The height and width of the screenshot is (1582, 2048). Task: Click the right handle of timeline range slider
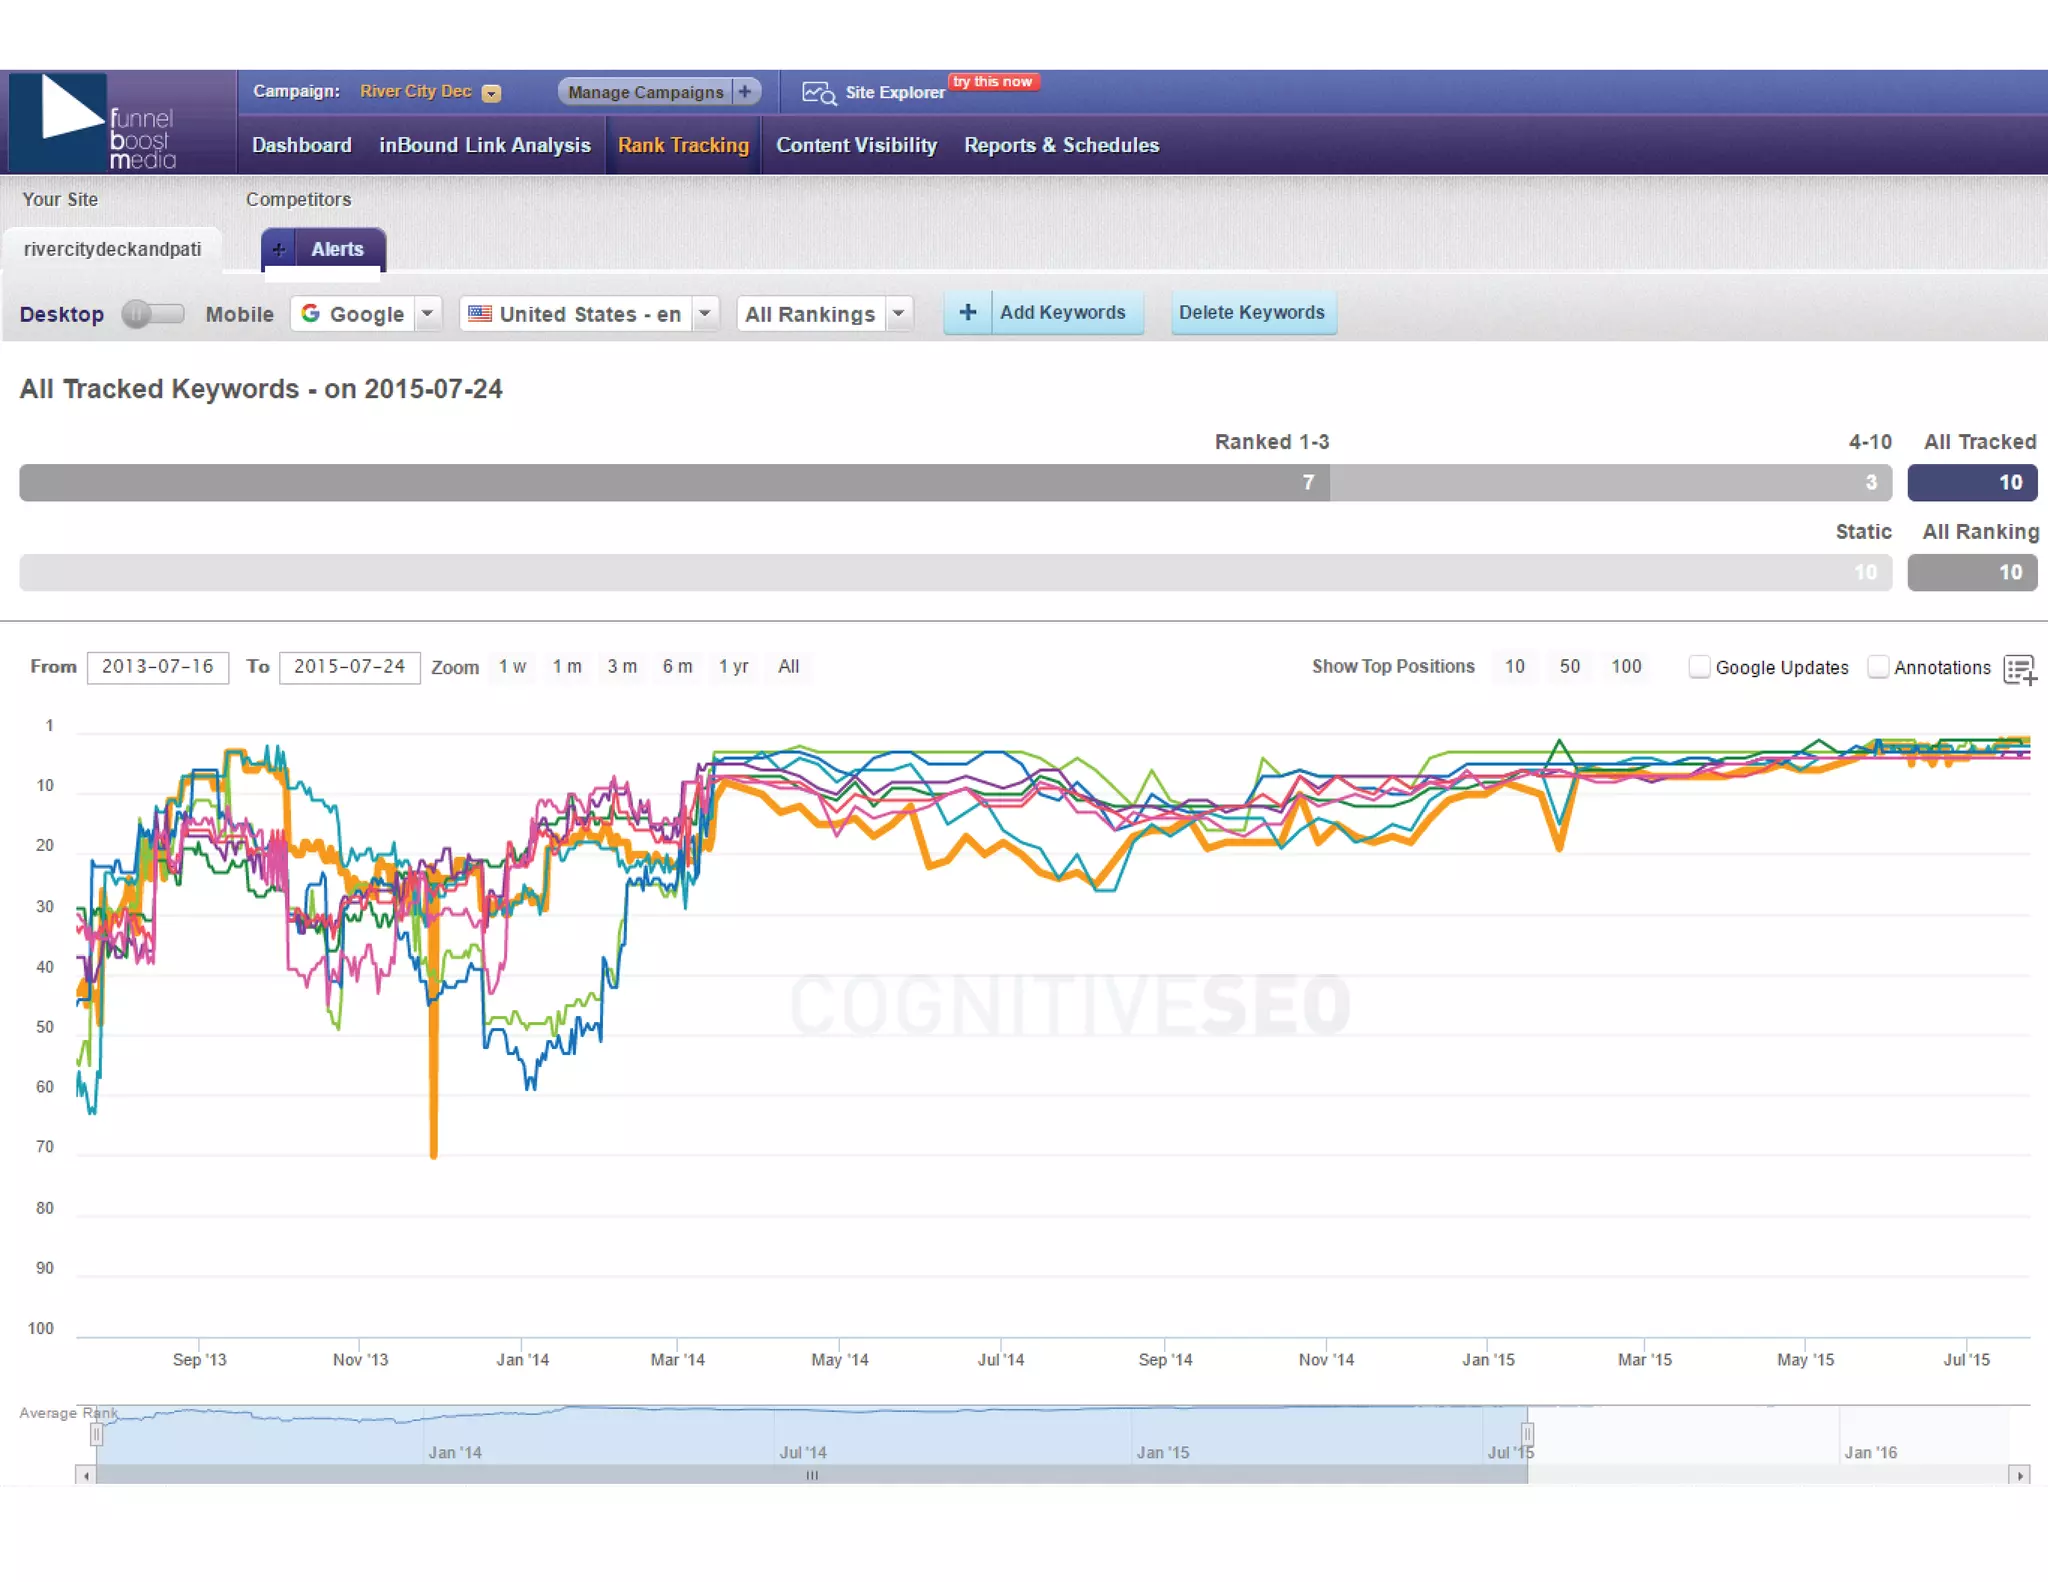(1527, 1435)
